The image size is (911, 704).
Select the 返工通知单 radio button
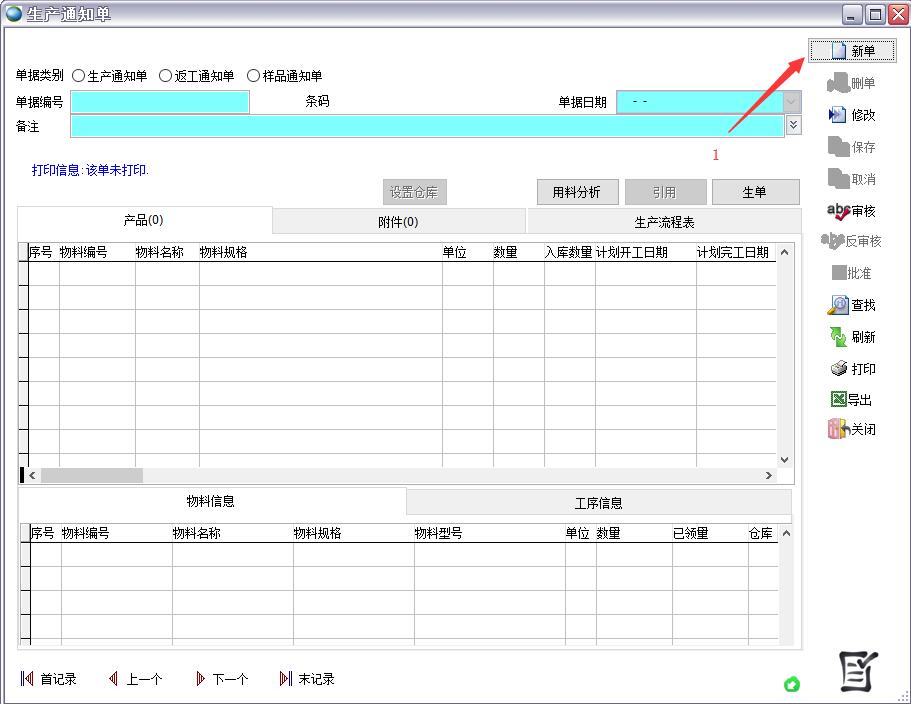pos(165,76)
